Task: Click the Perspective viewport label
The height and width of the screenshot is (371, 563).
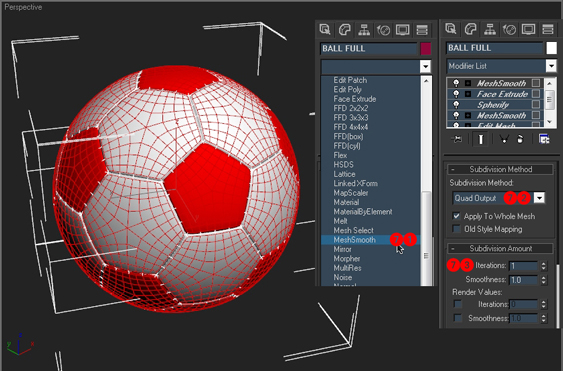Action: pyautogui.click(x=23, y=7)
